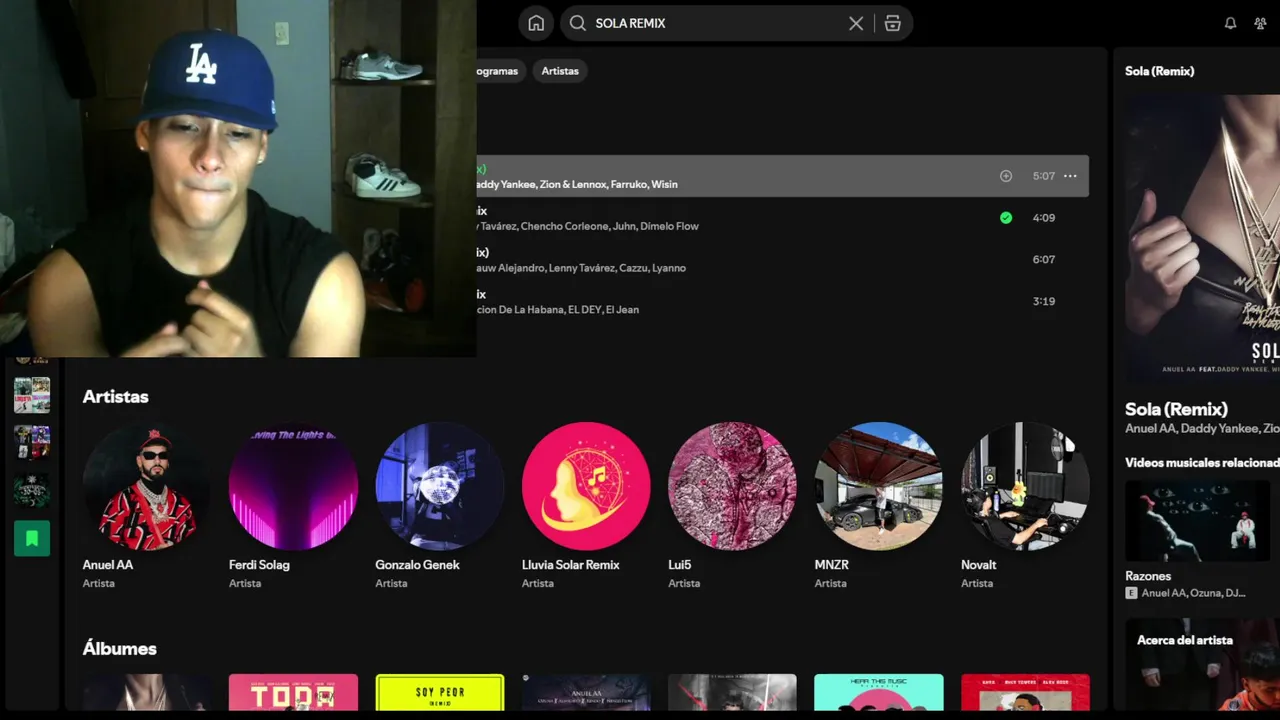Open notifications bell icon
The image size is (1280, 720).
click(1231, 23)
